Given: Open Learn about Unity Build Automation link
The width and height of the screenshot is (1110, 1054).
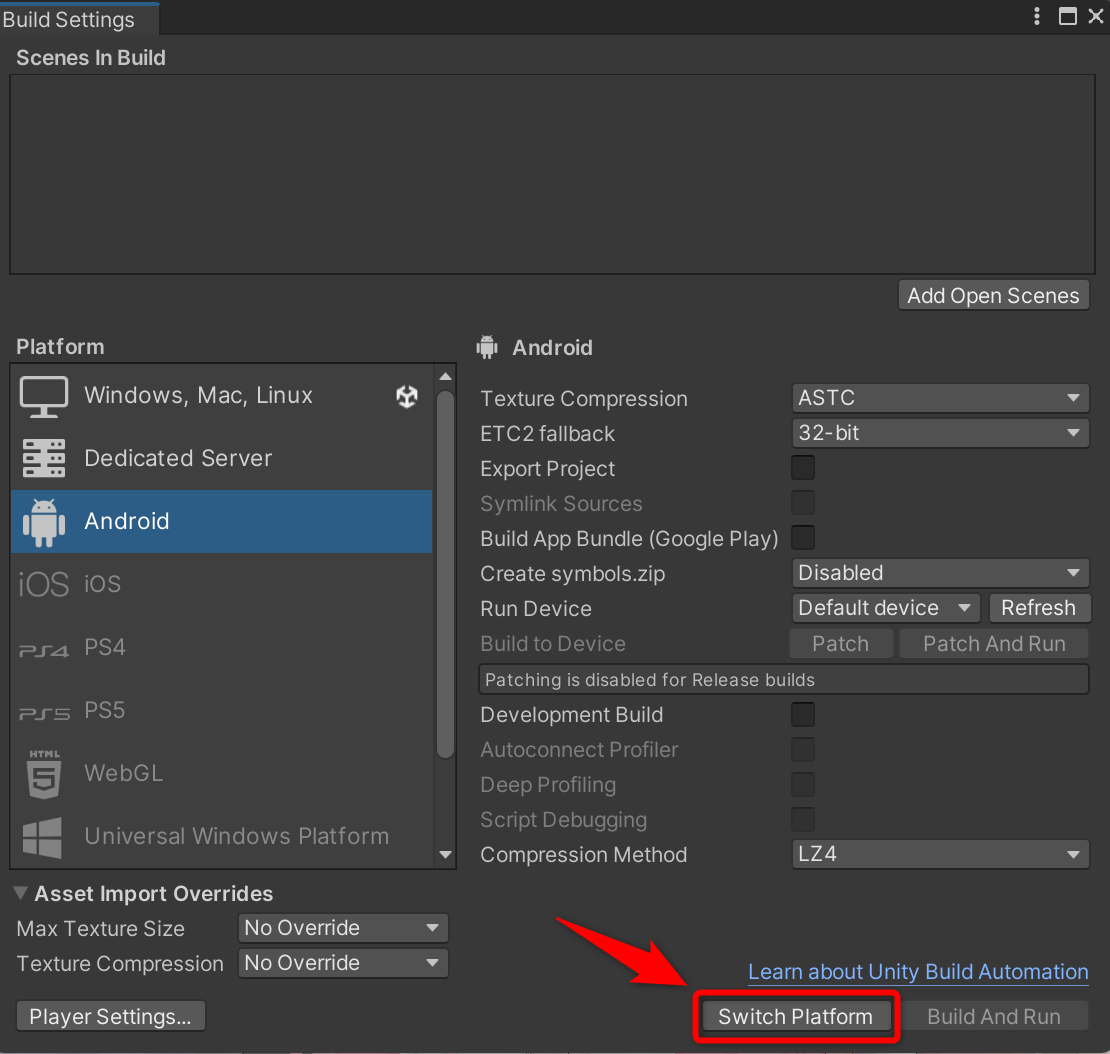Looking at the screenshot, I should coord(918,972).
